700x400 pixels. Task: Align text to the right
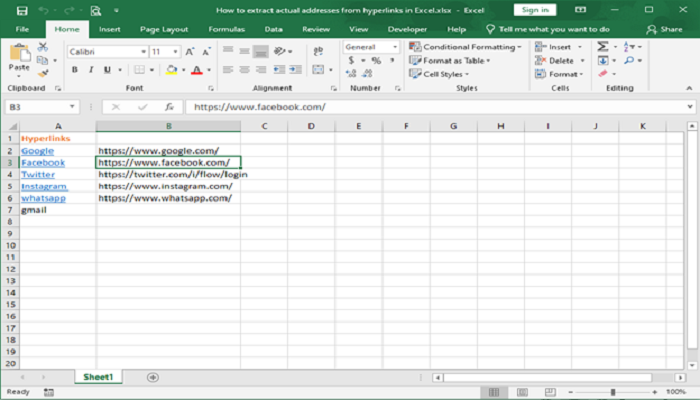(261, 70)
